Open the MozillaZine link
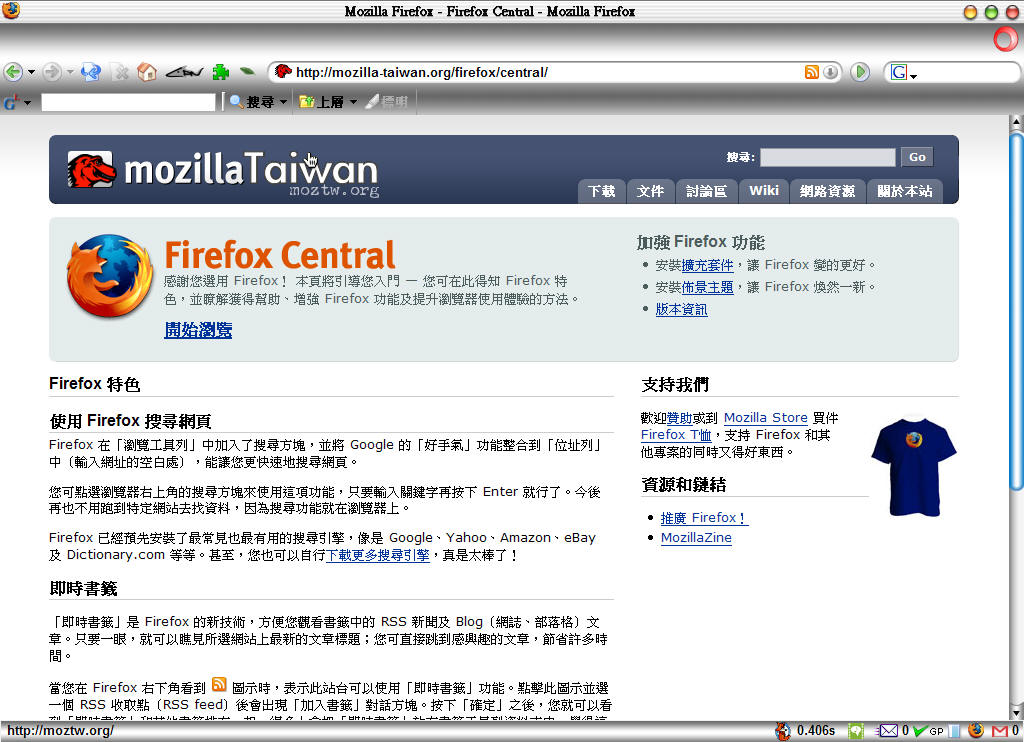This screenshot has height=742, width=1024. [x=696, y=538]
